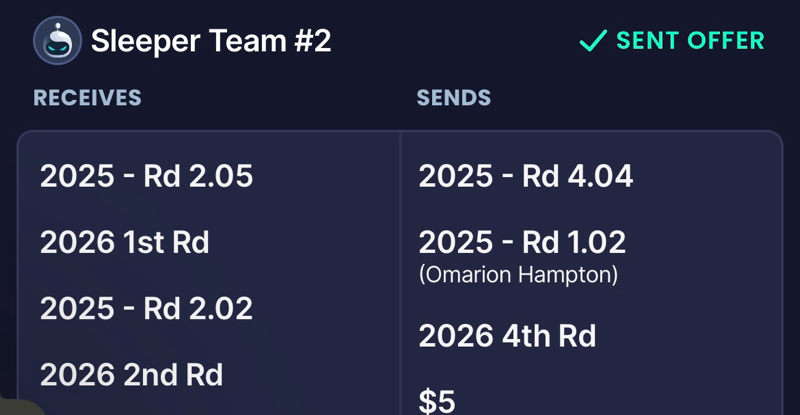Choose the 2026 2nd Rd pick

coord(132,375)
